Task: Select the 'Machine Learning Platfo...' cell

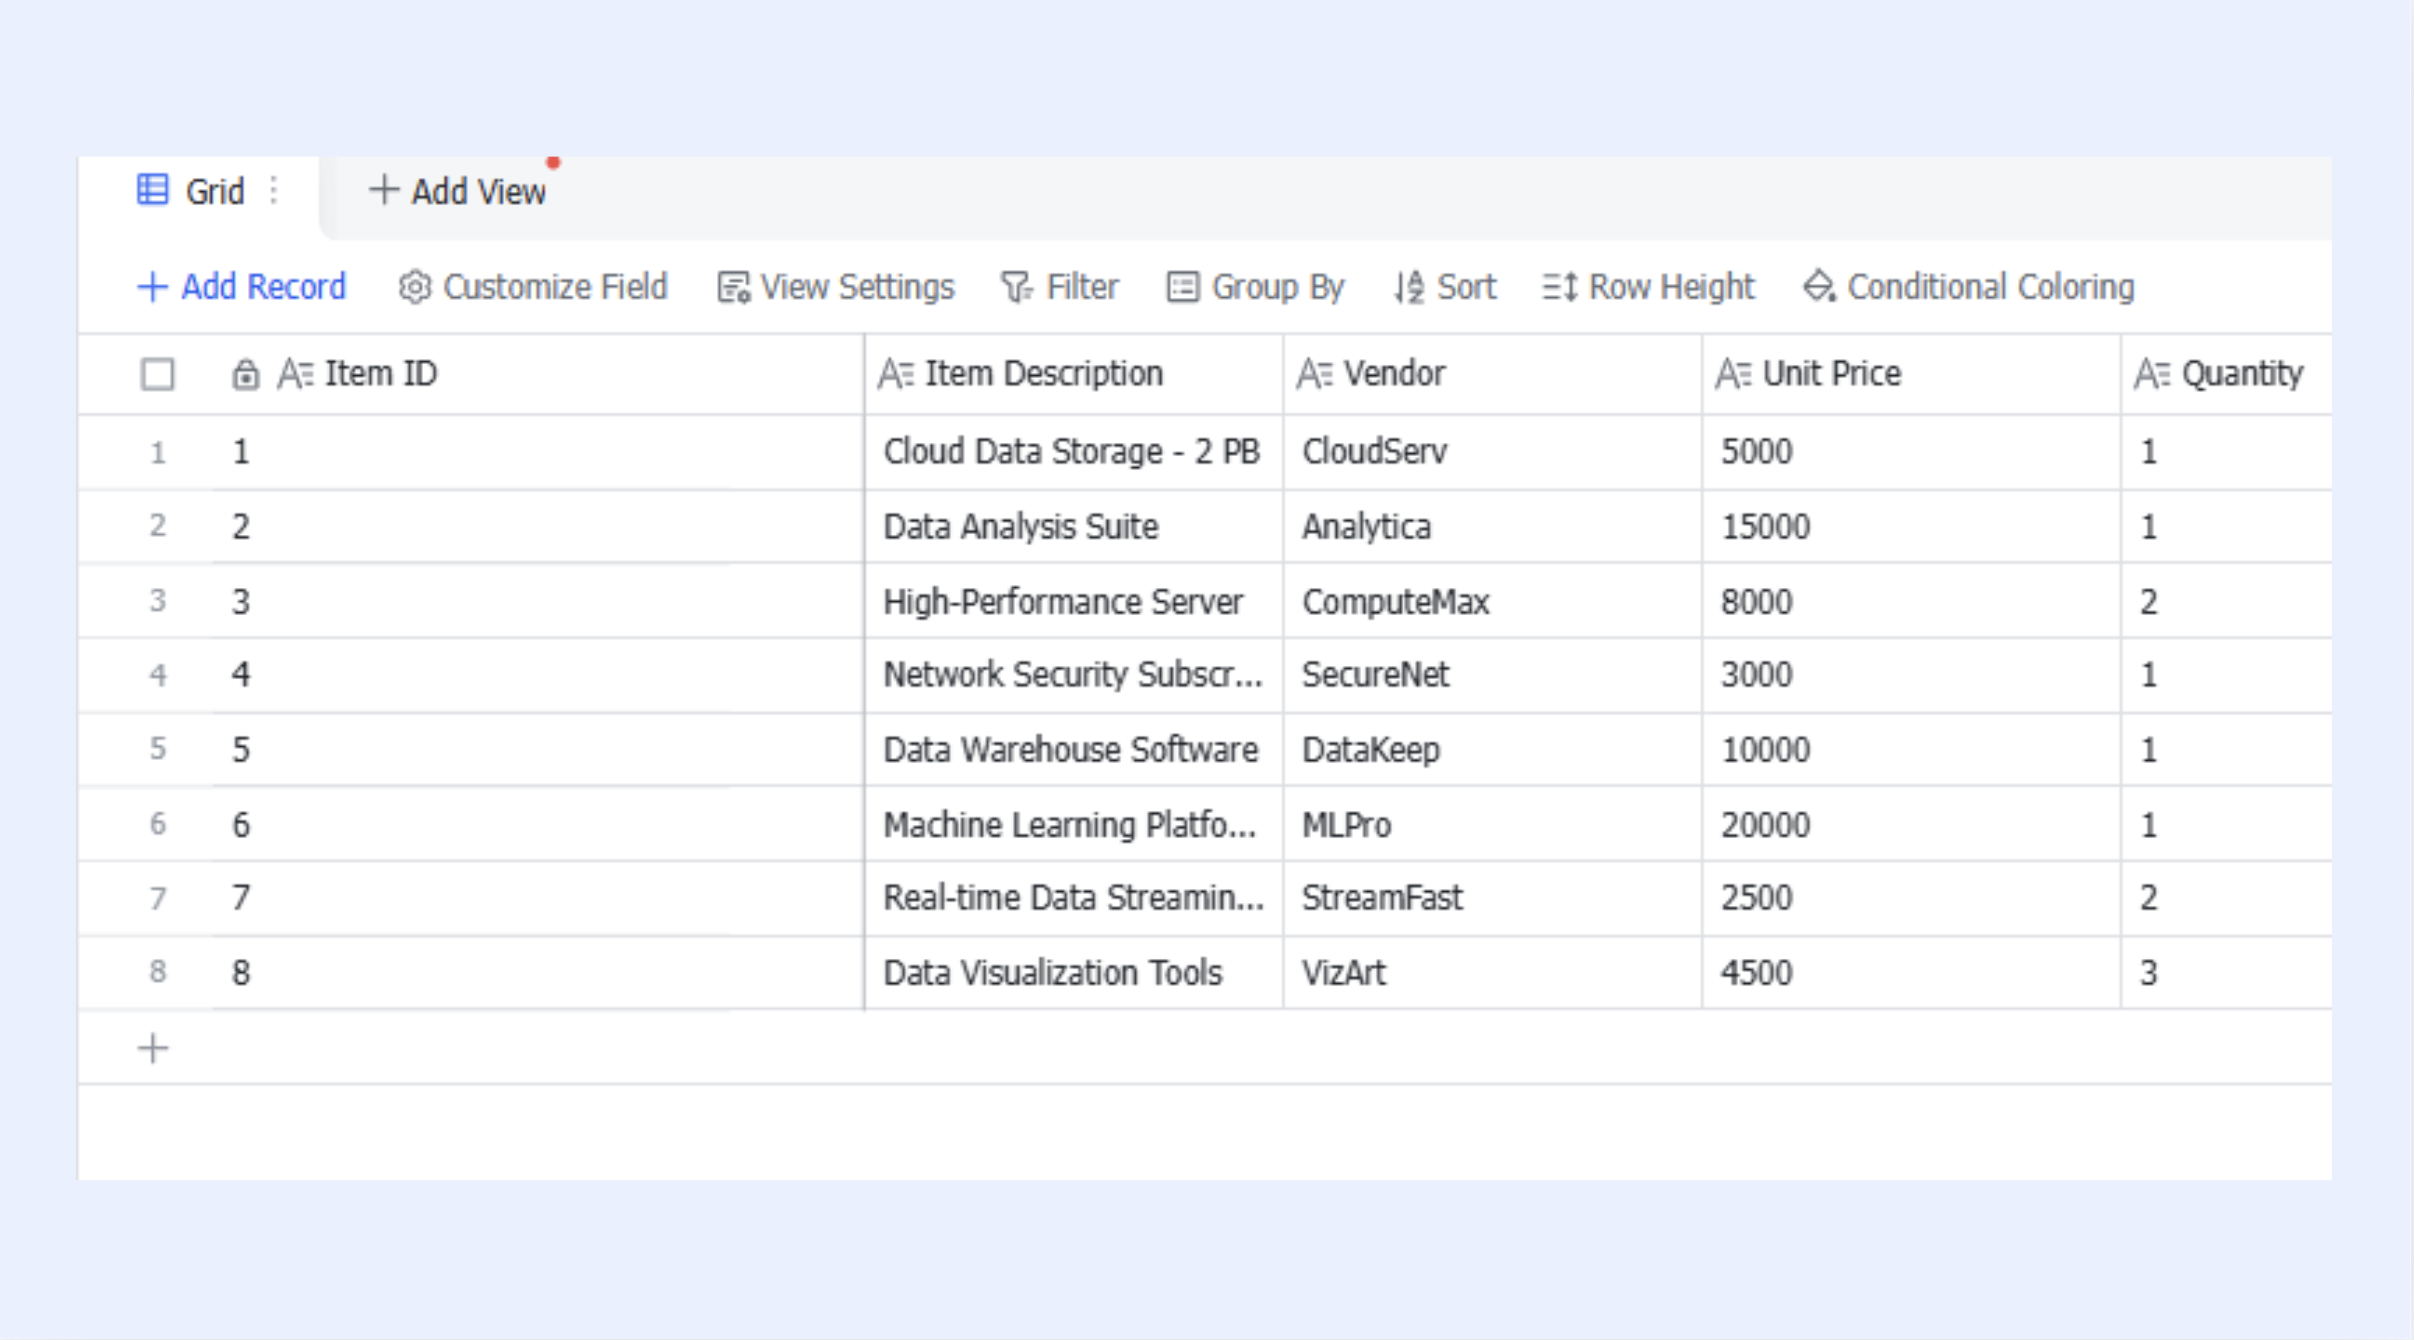Action: click(1074, 825)
